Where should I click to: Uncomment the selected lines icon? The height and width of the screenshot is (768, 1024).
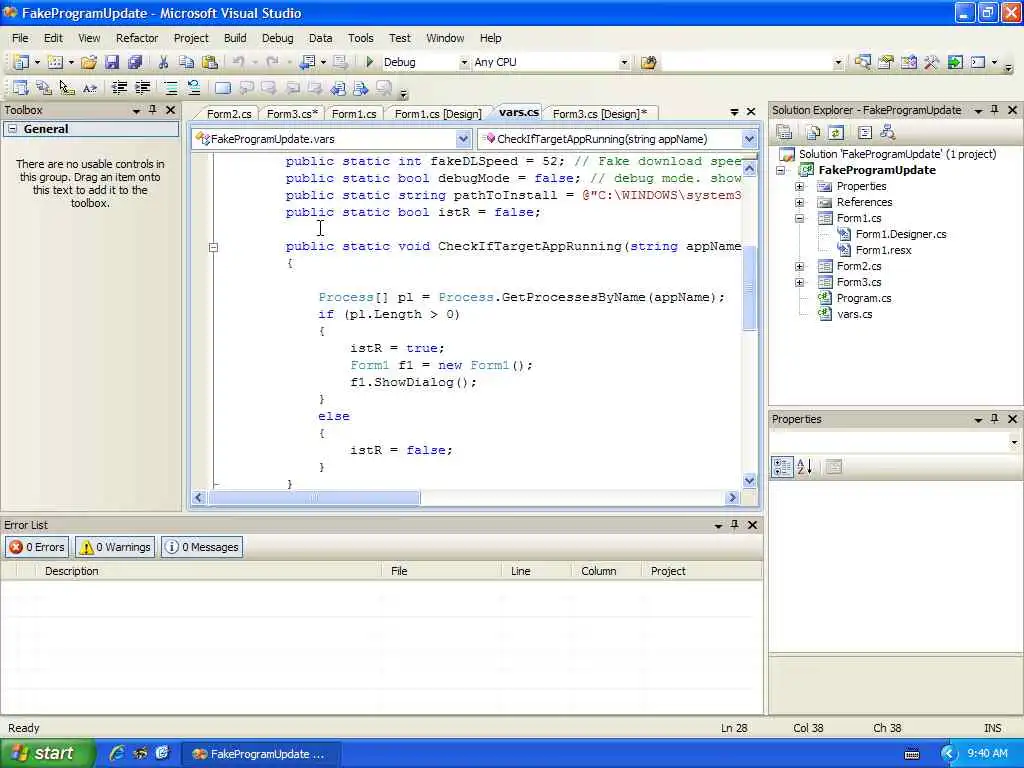pos(194,88)
